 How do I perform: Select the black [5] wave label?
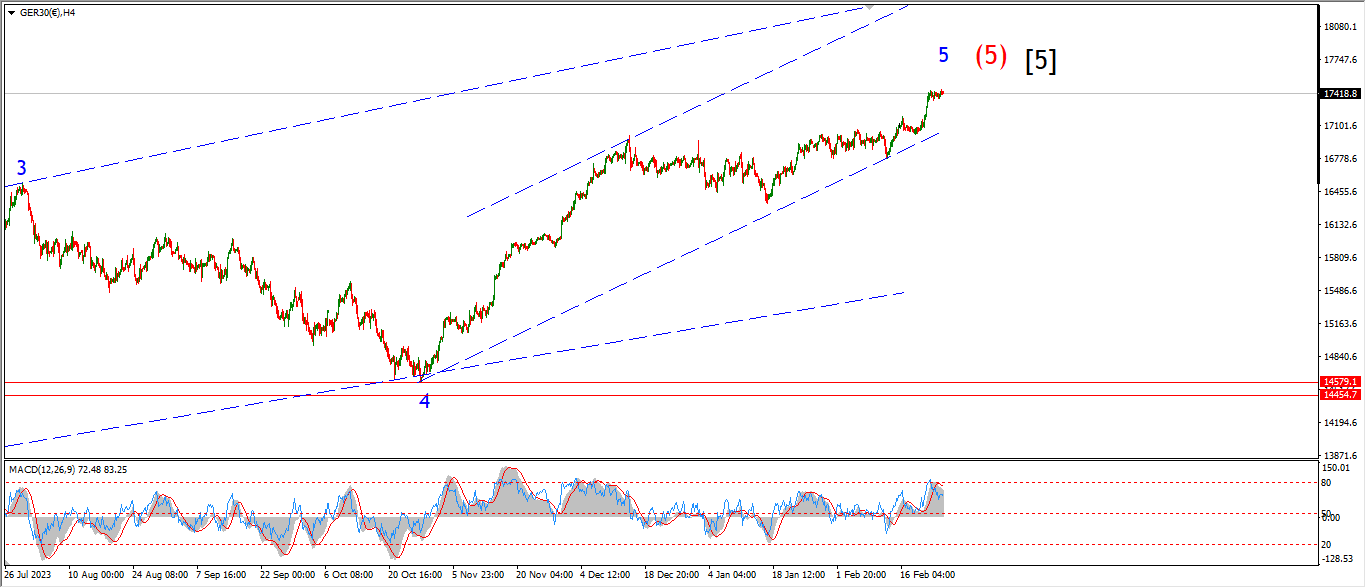click(x=1040, y=61)
